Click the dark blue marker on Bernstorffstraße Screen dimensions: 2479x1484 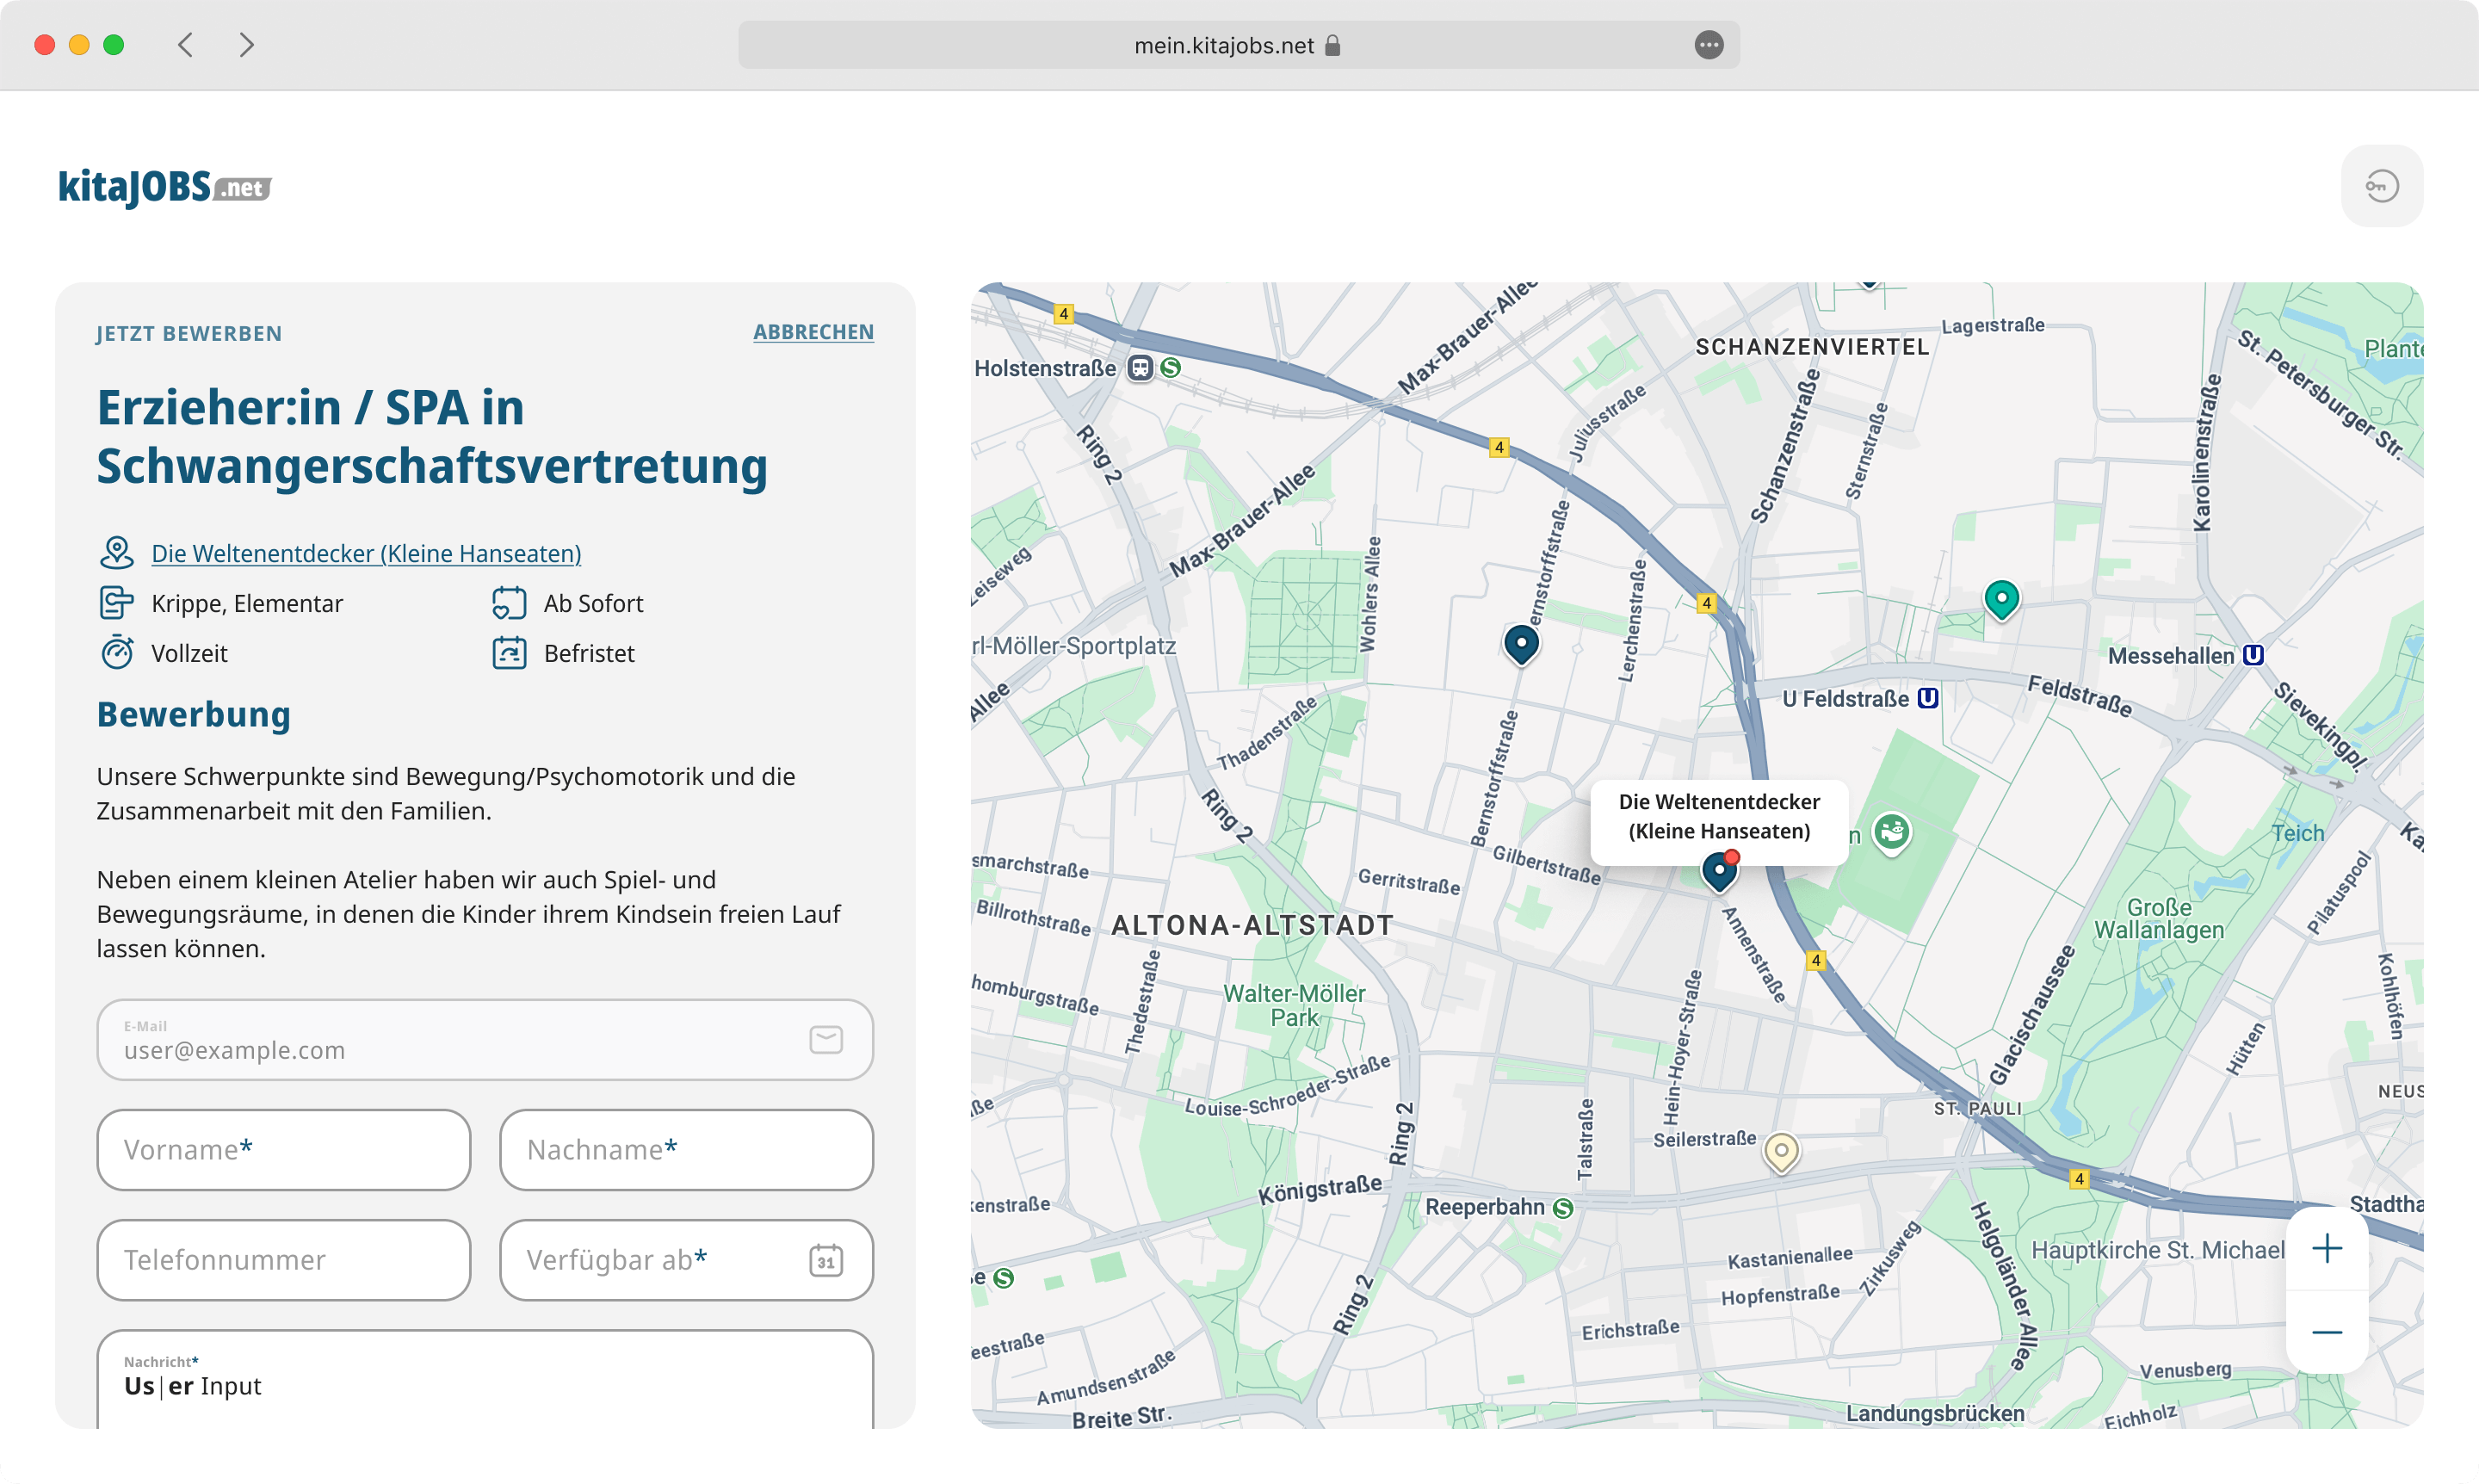coord(1521,643)
